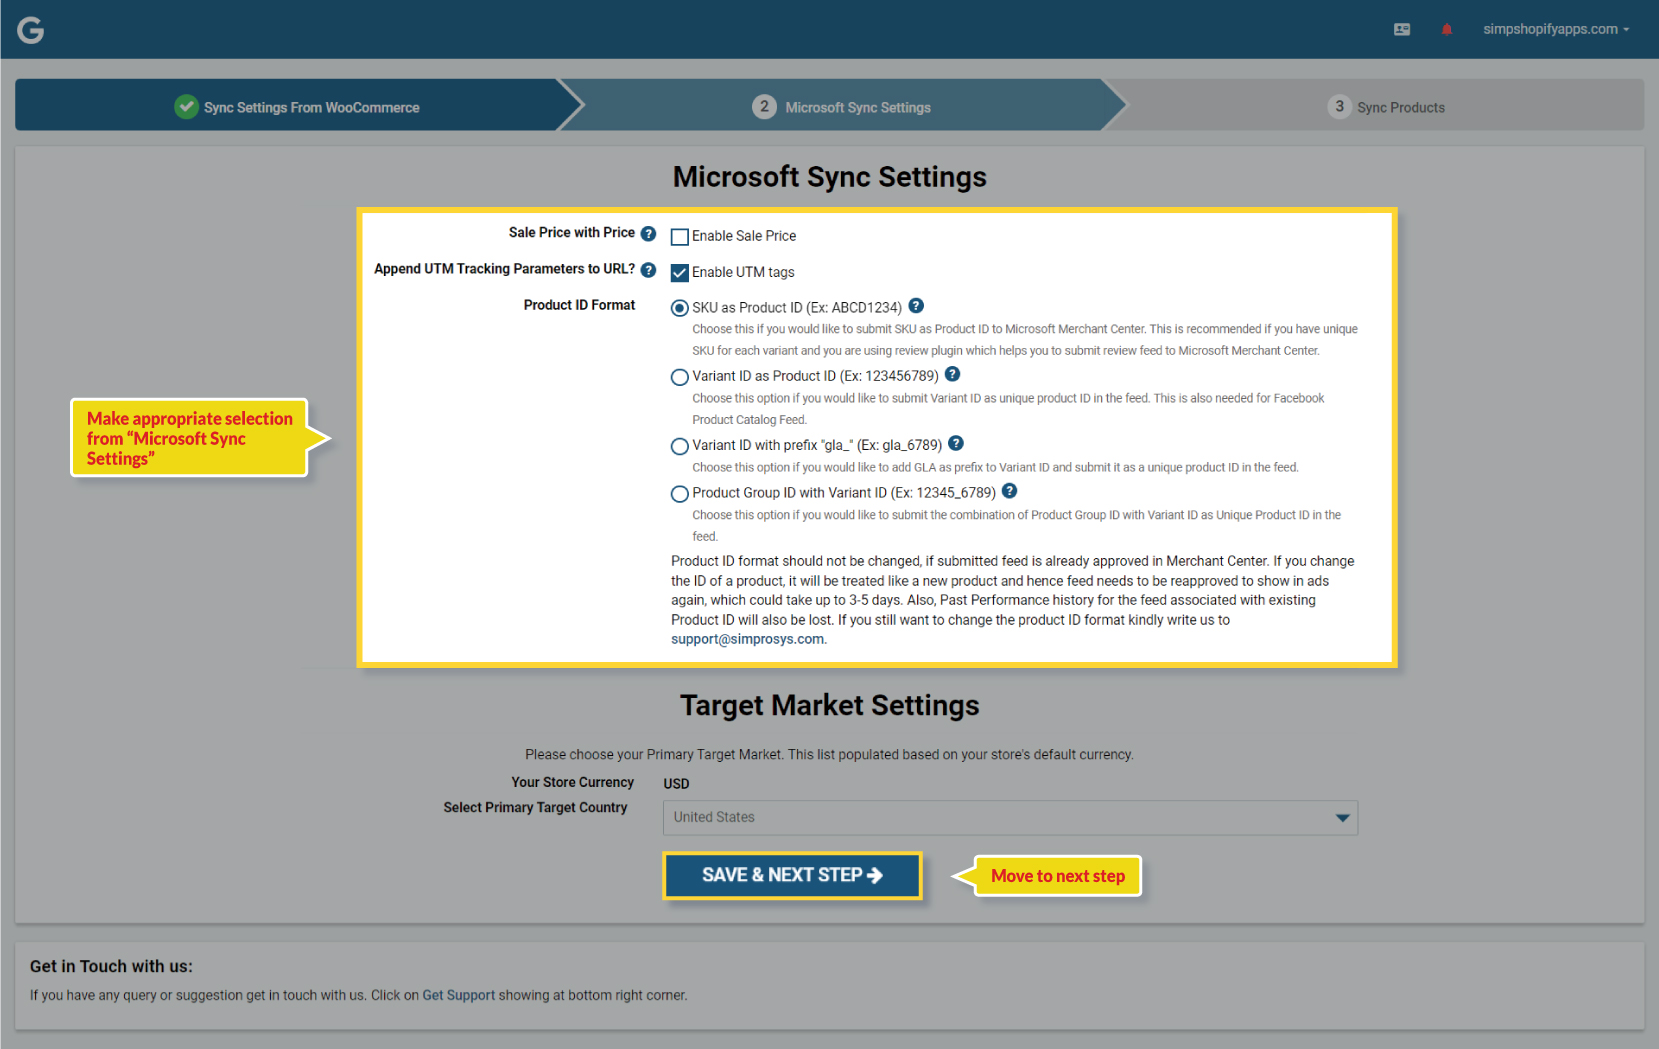Open the simpshopifyapps.com account dropdown

[x=1556, y=29]
